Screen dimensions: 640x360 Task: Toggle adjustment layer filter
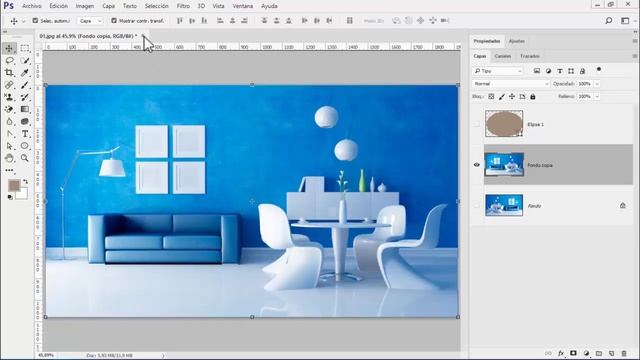pos(548,71)
